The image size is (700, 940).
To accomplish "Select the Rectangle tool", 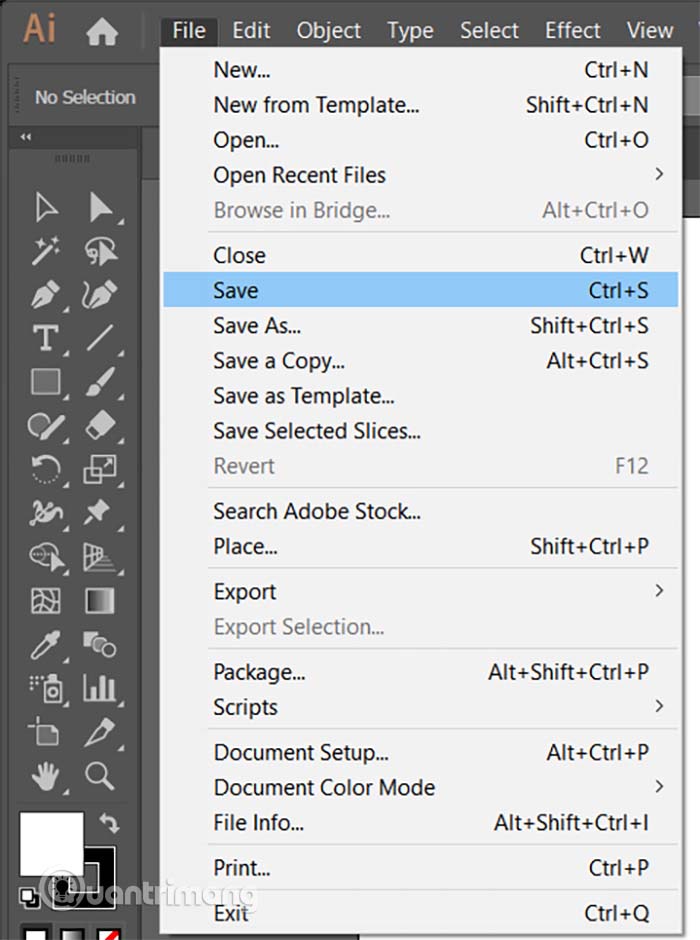I will [x=46, y=381].
